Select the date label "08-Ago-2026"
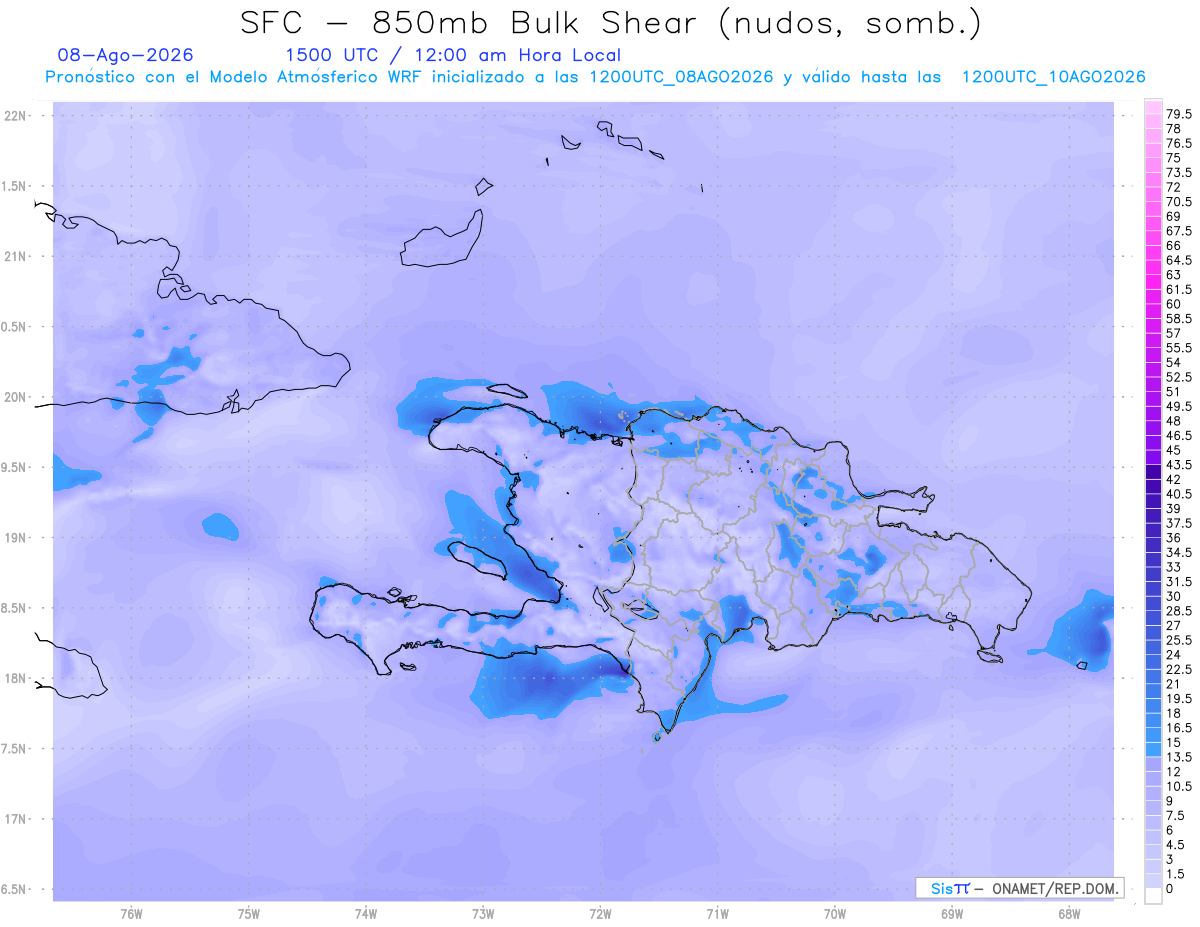This screenshot has height=927, width=1200. tap(126, 55)
